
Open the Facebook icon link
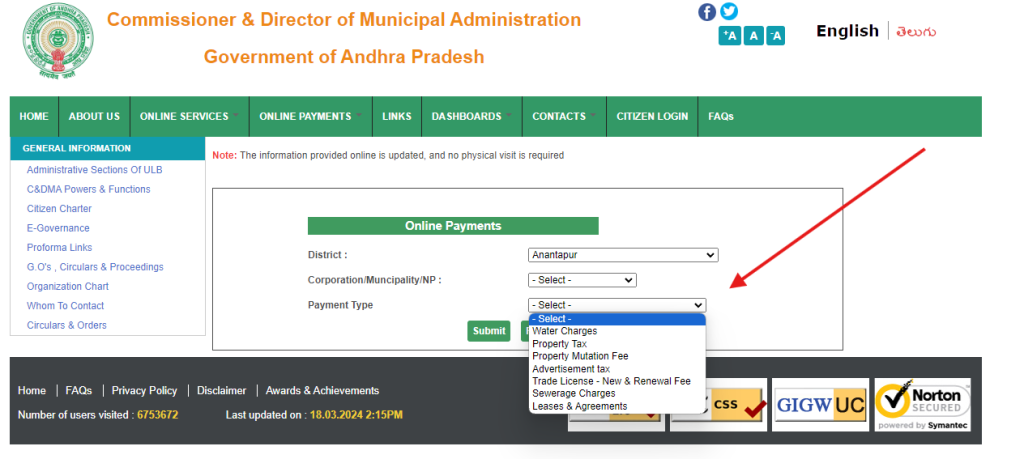pyautogui.click(x=707, y=12)
